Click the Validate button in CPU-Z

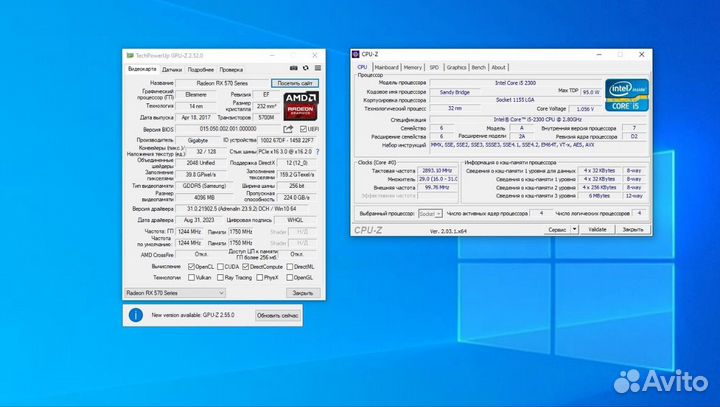pos(597,229)
